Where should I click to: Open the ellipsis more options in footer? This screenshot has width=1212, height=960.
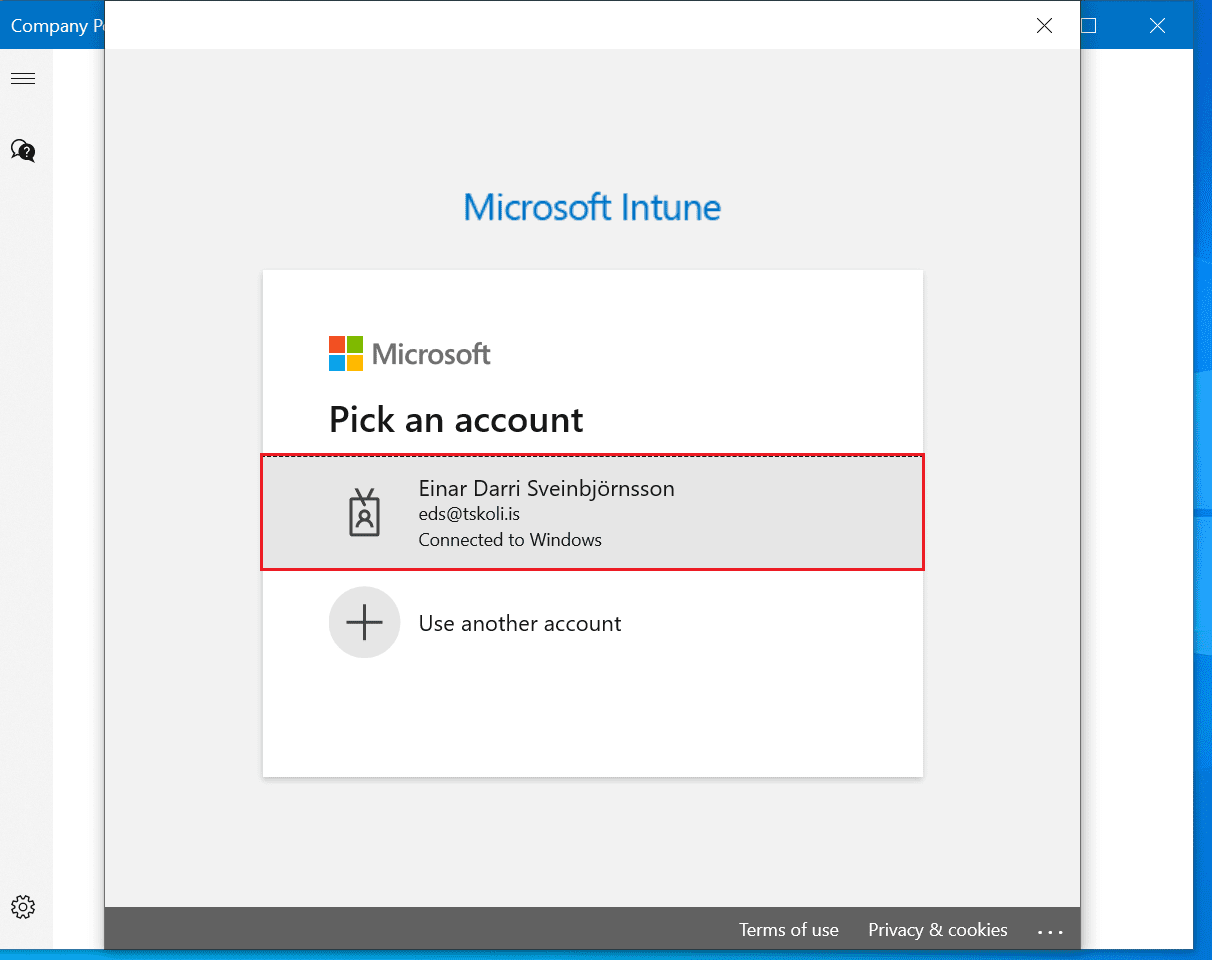click(1050, 931)
